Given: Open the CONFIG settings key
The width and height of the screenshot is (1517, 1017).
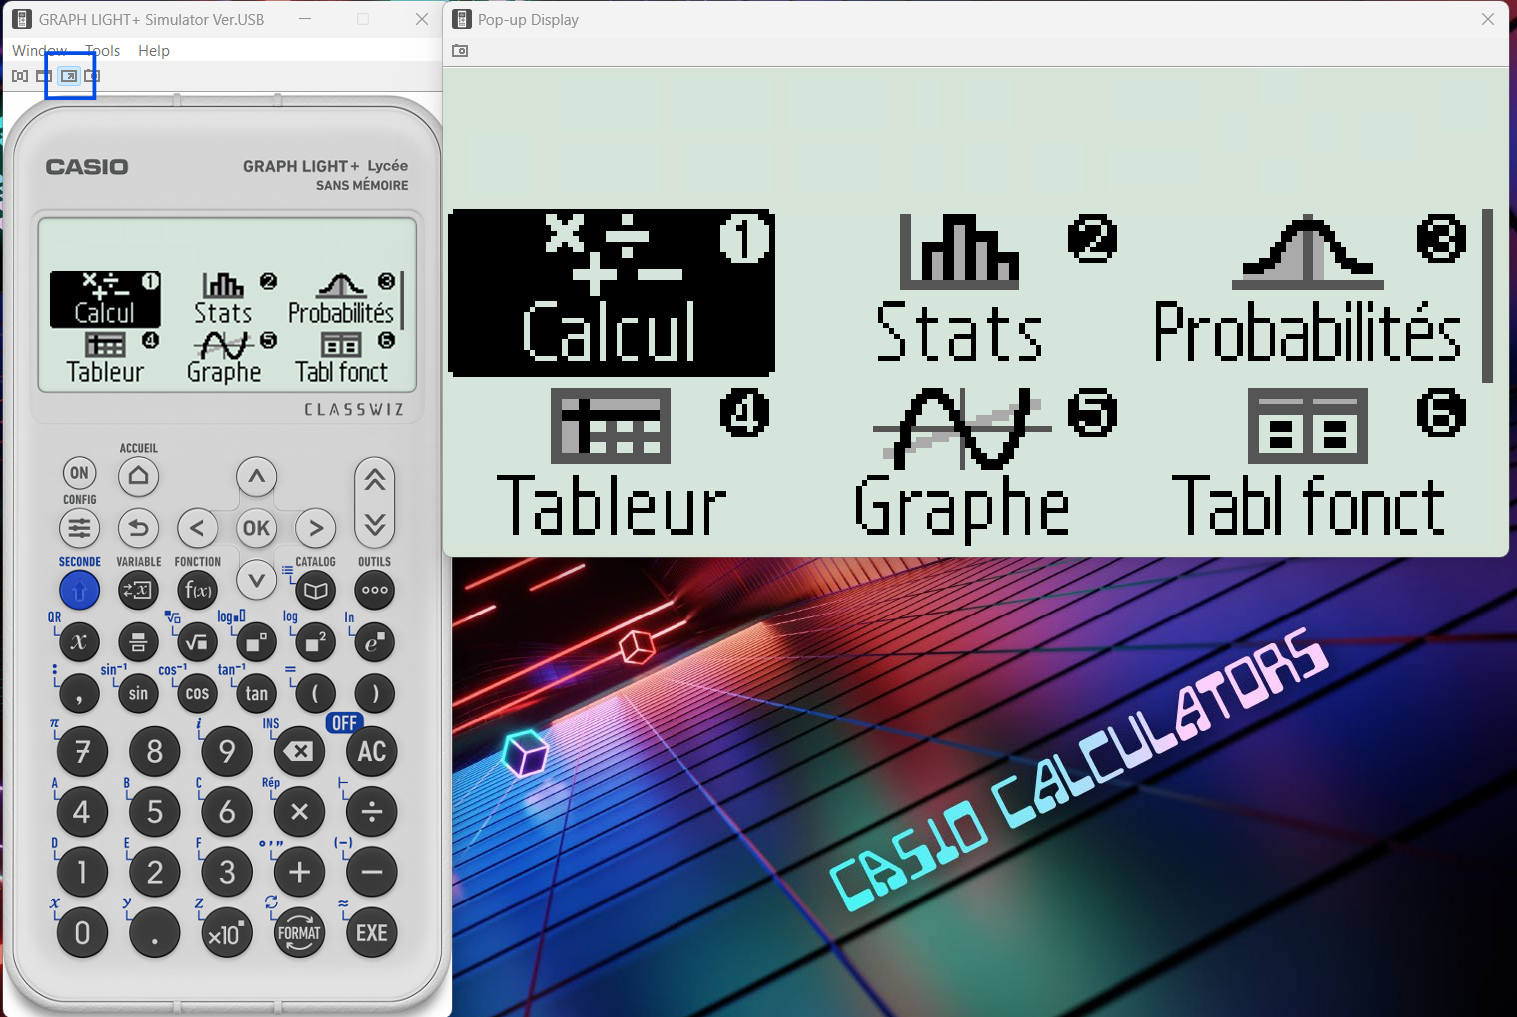Looking at the screenshot, I should [x=80, y=528].
